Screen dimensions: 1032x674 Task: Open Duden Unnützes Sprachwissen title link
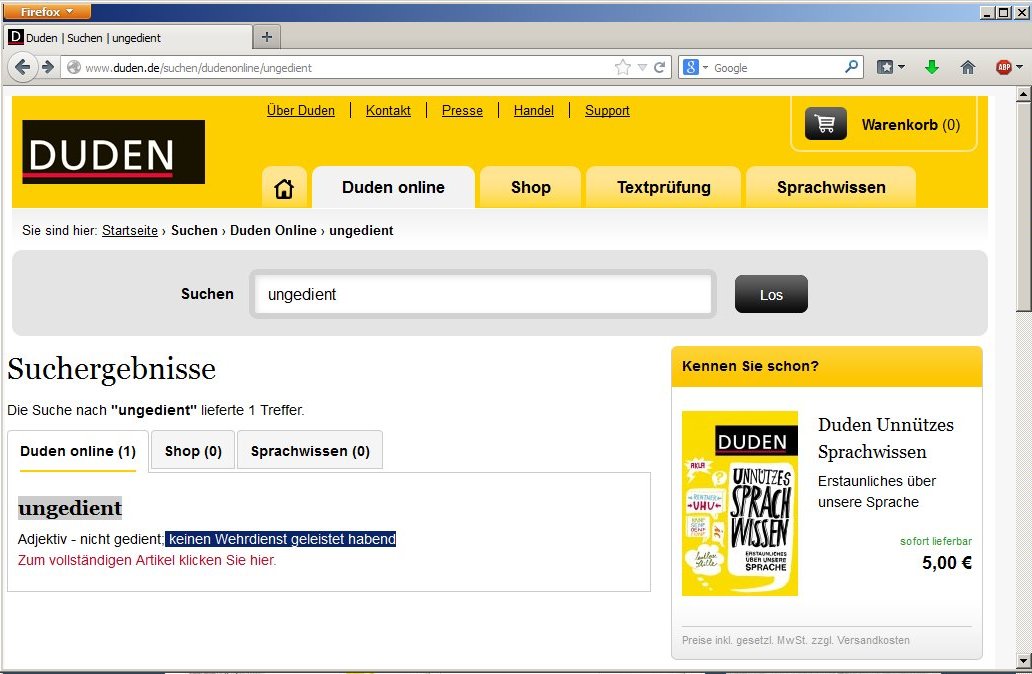[885, 438]
